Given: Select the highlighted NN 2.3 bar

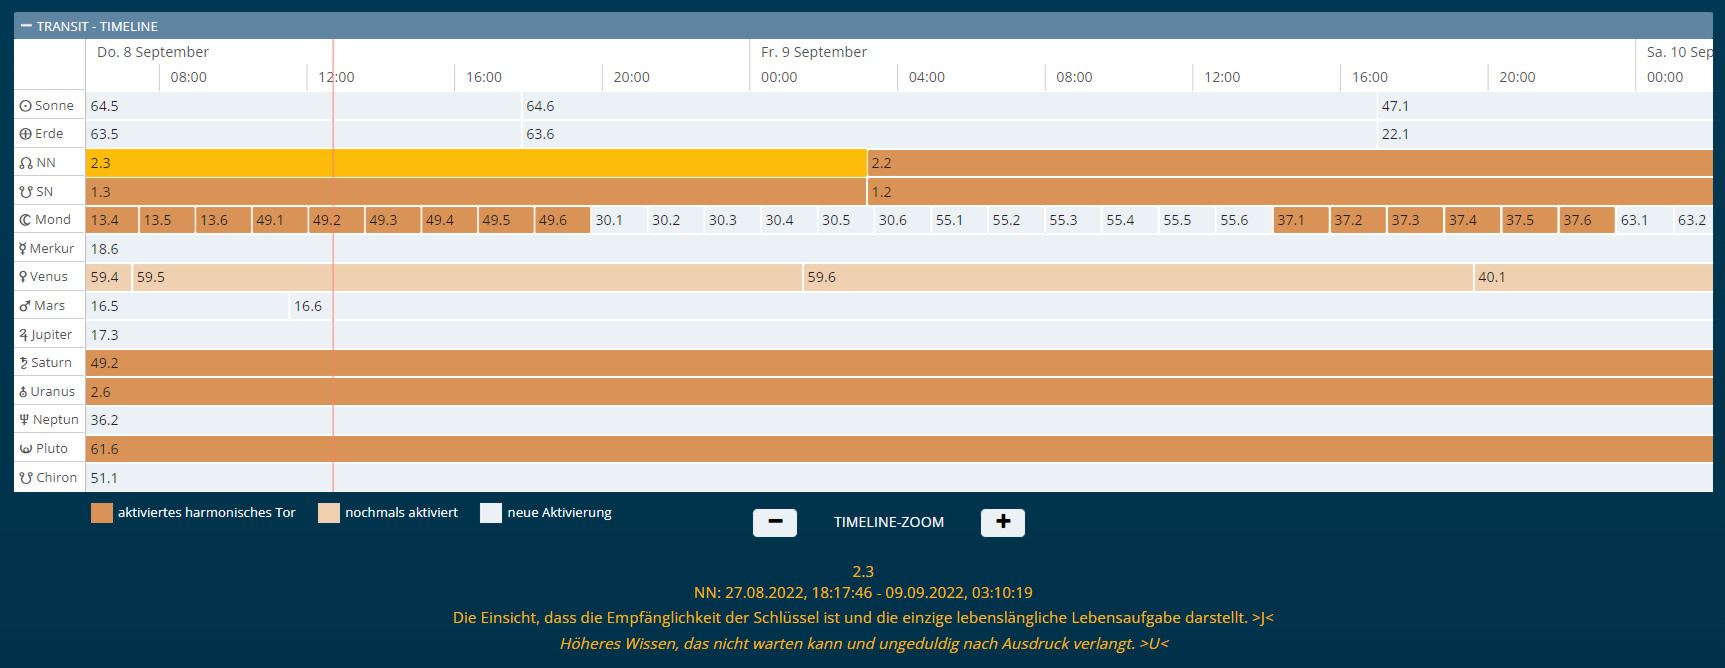Looking at the screenshot, I should 475,163.
